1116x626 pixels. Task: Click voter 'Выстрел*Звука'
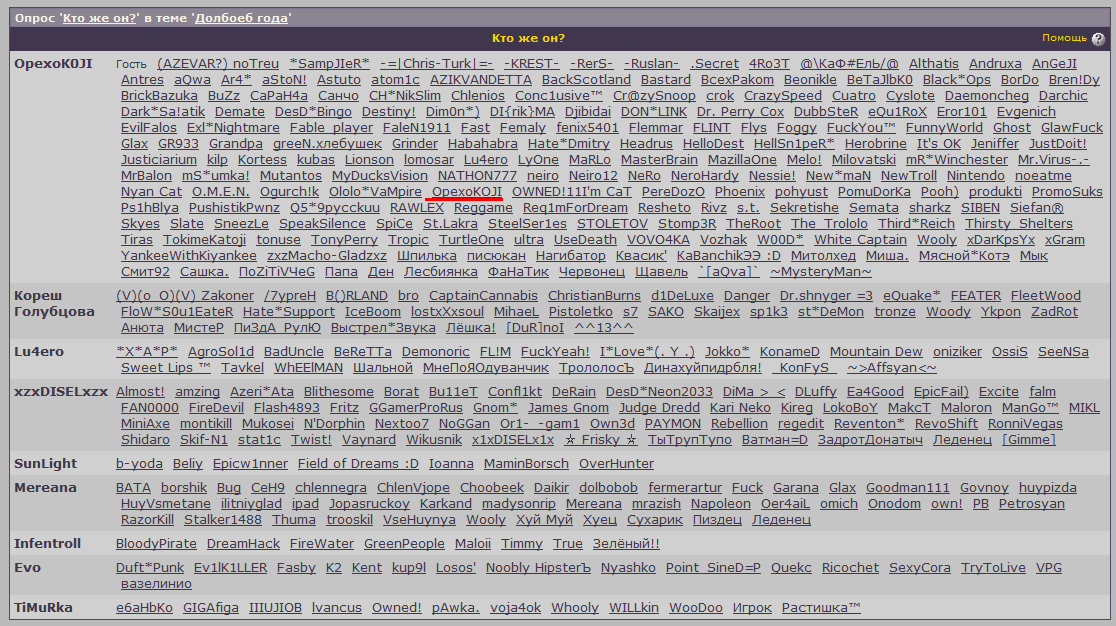click(x=383, y=327)
